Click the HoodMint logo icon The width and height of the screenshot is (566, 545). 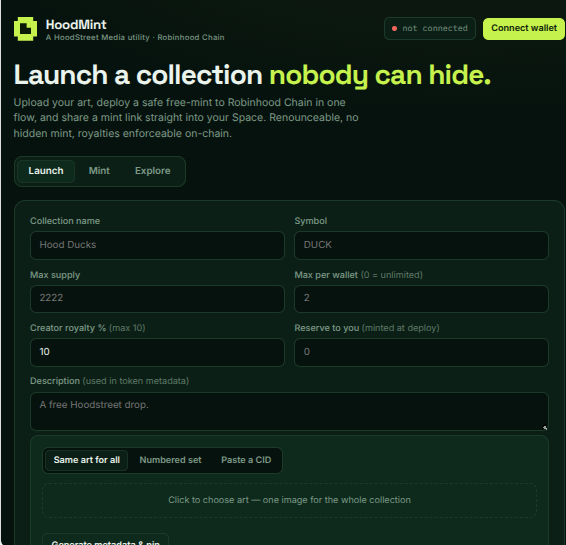[x=25, y=29]
